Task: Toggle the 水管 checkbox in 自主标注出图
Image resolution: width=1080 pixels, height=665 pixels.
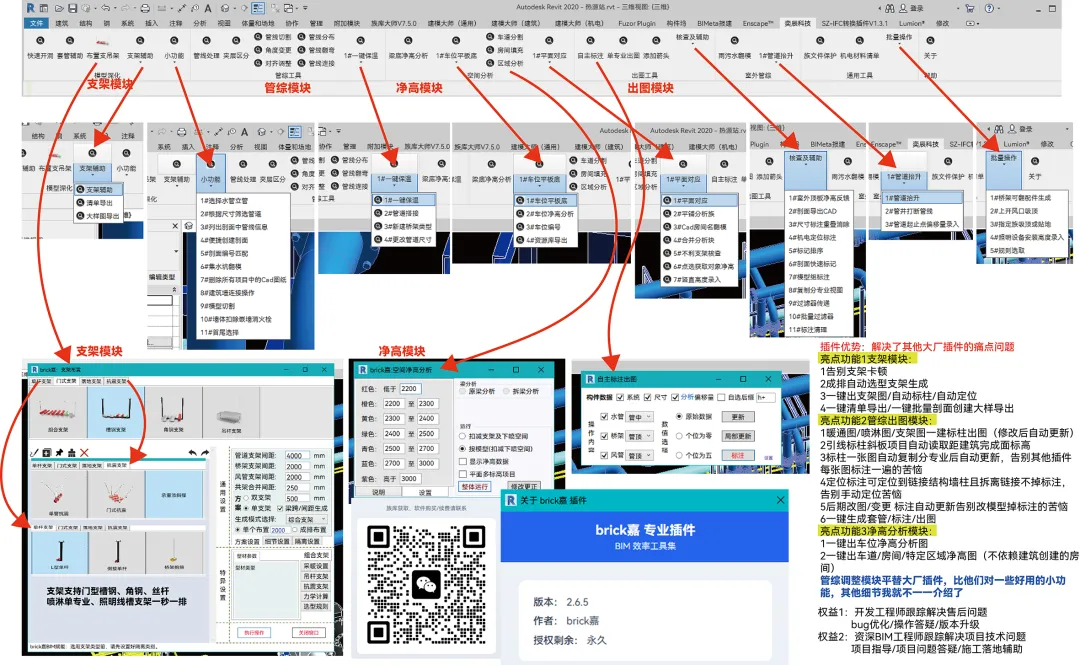Action: coord(604,416)
